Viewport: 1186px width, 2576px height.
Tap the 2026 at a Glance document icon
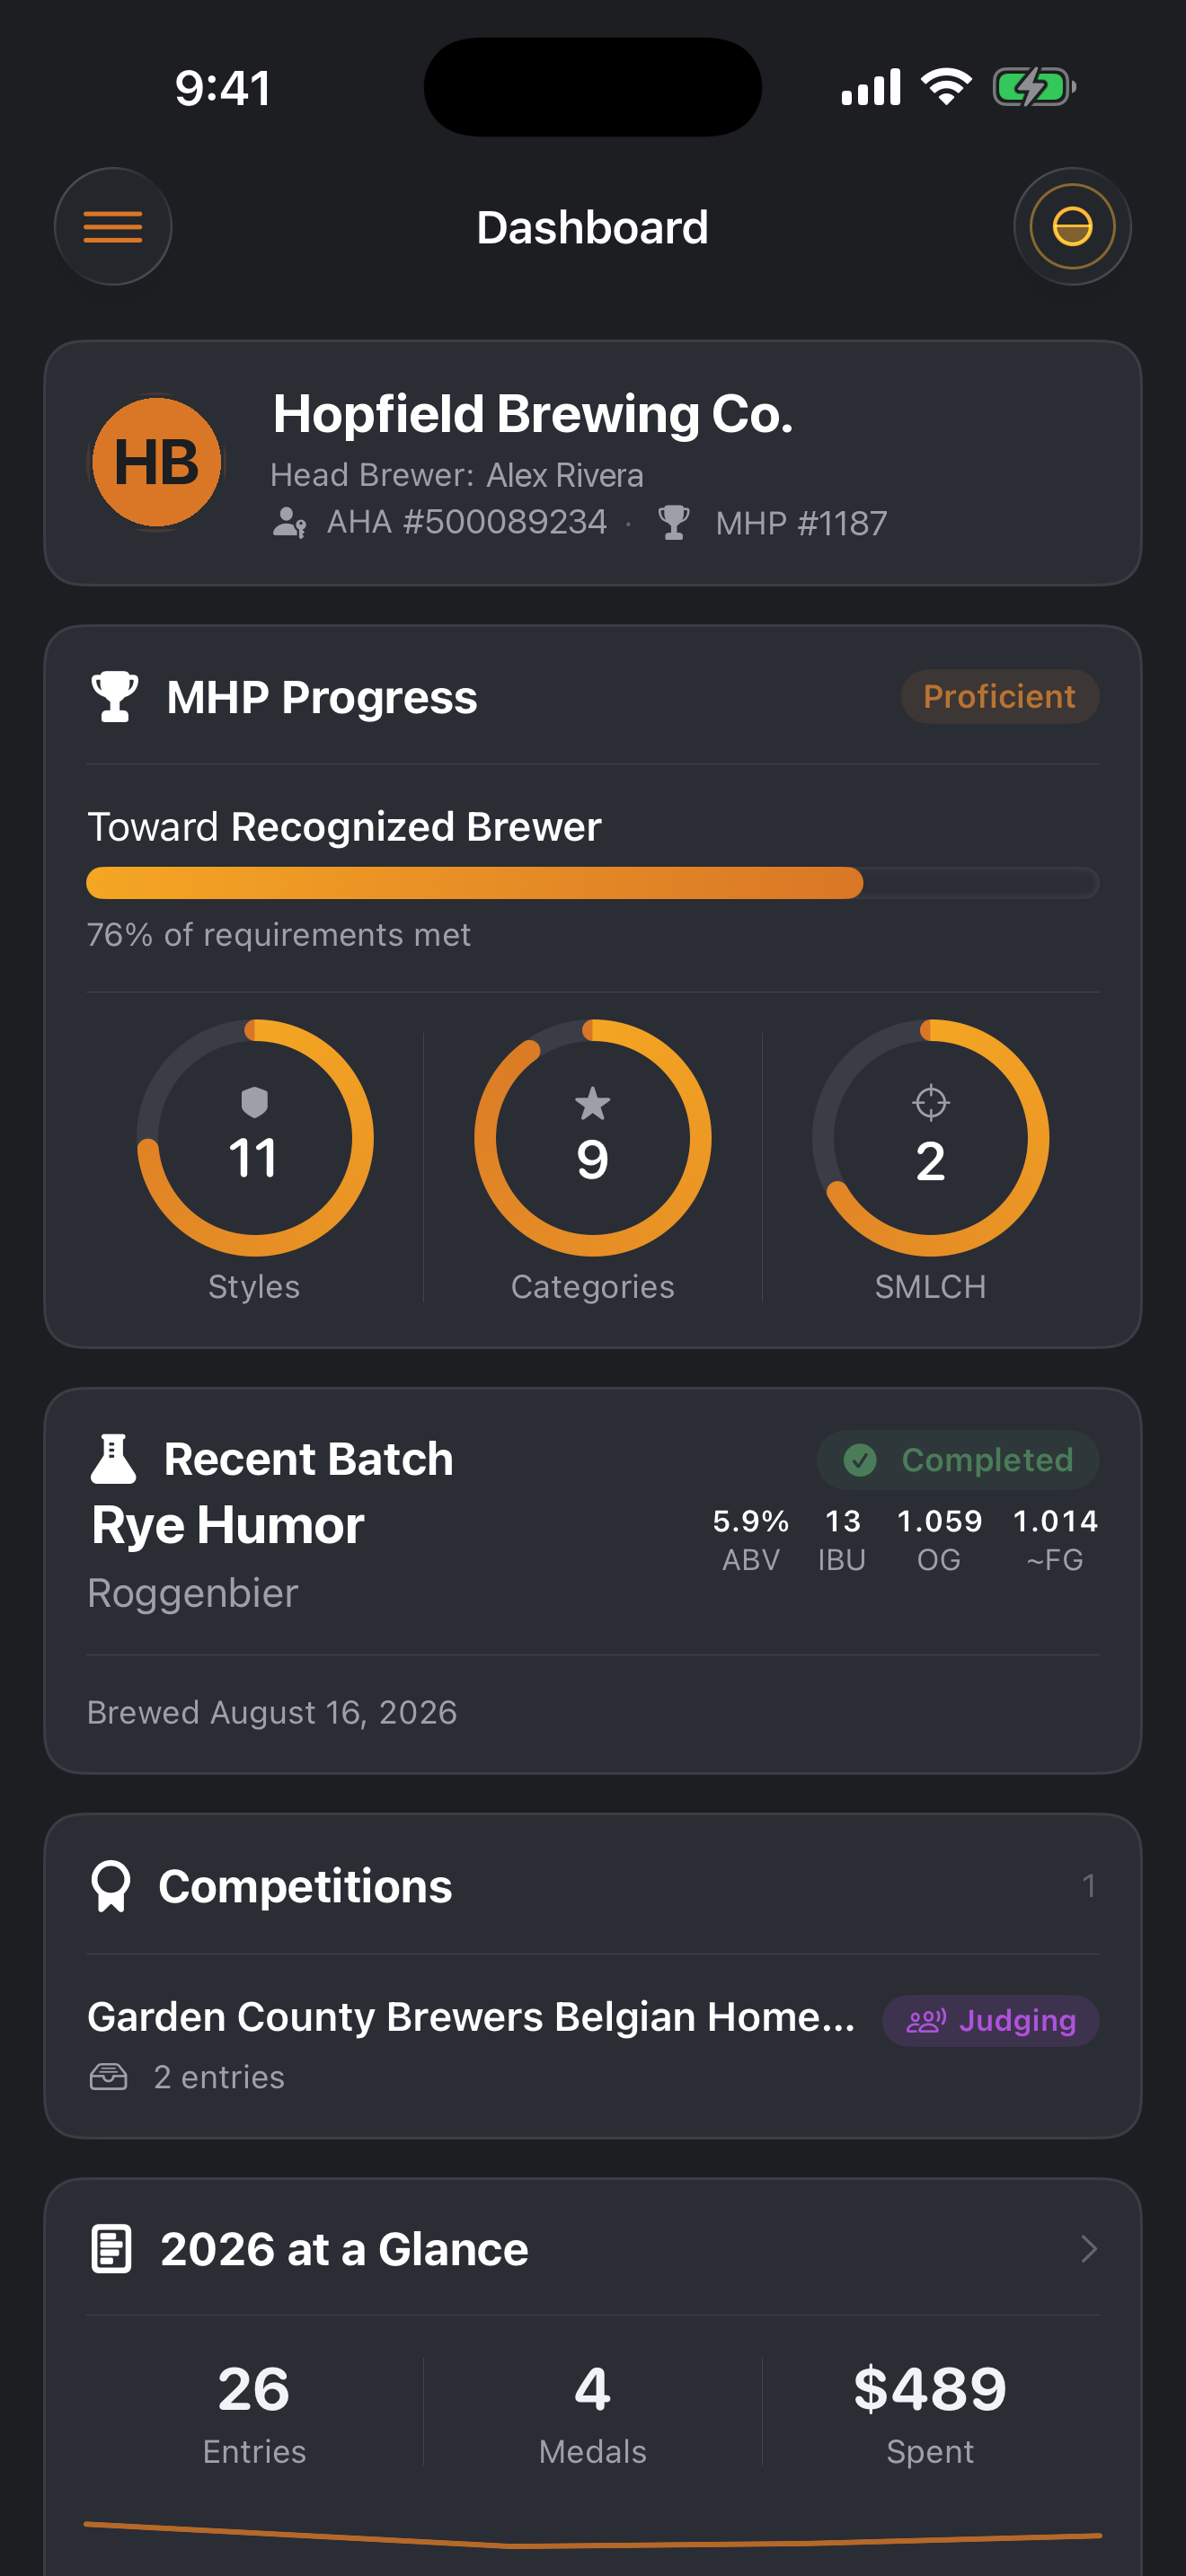(111, 2249)
